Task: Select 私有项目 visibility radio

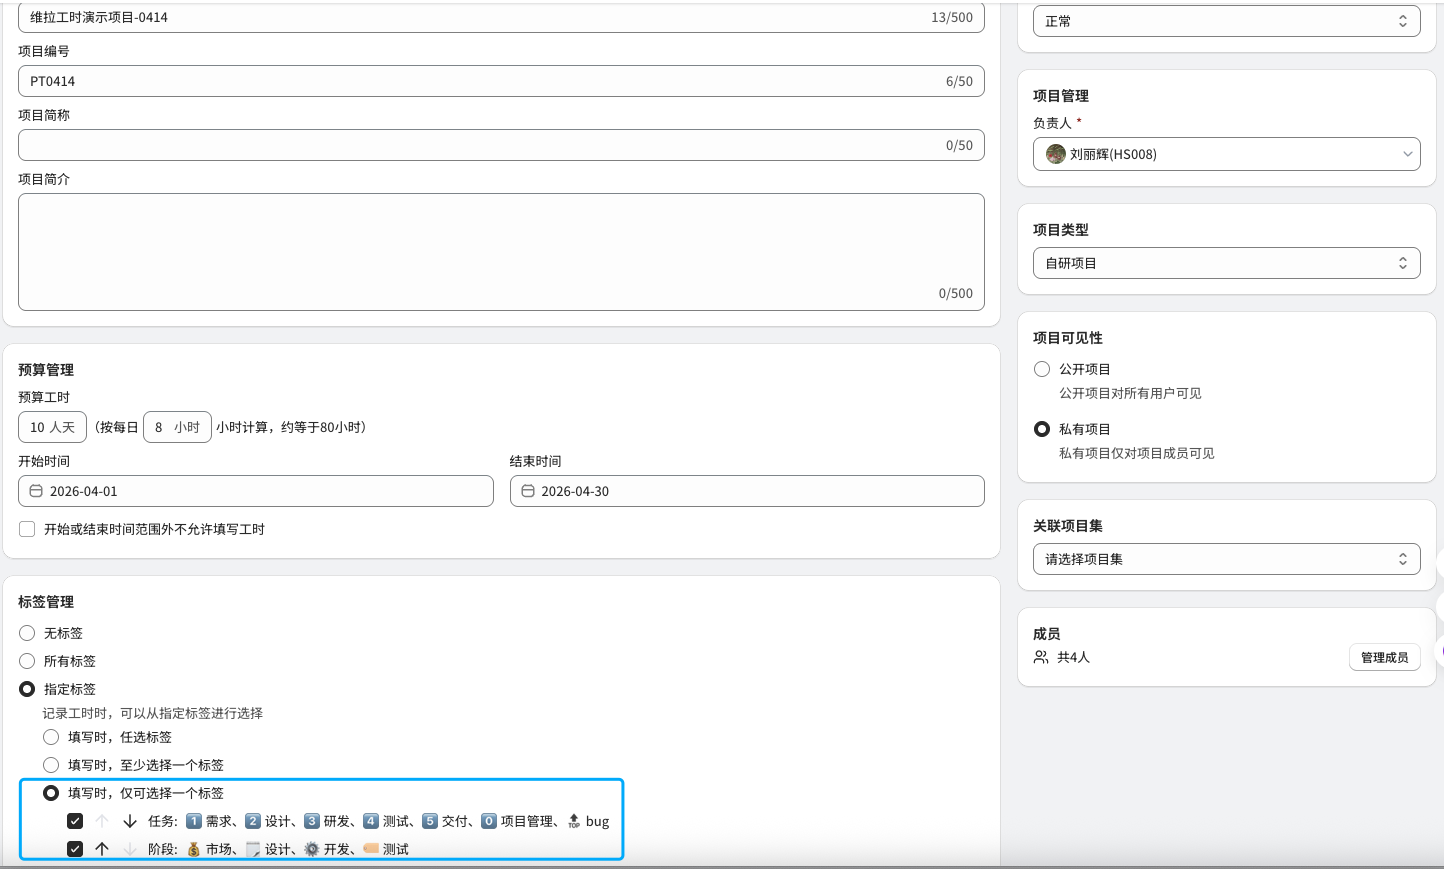Action: (1042, 429)
